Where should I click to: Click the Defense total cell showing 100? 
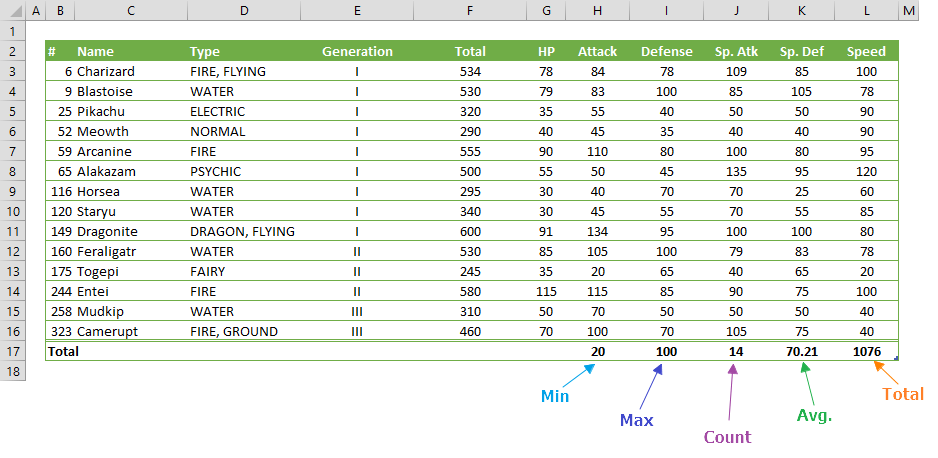coord(666,352)
